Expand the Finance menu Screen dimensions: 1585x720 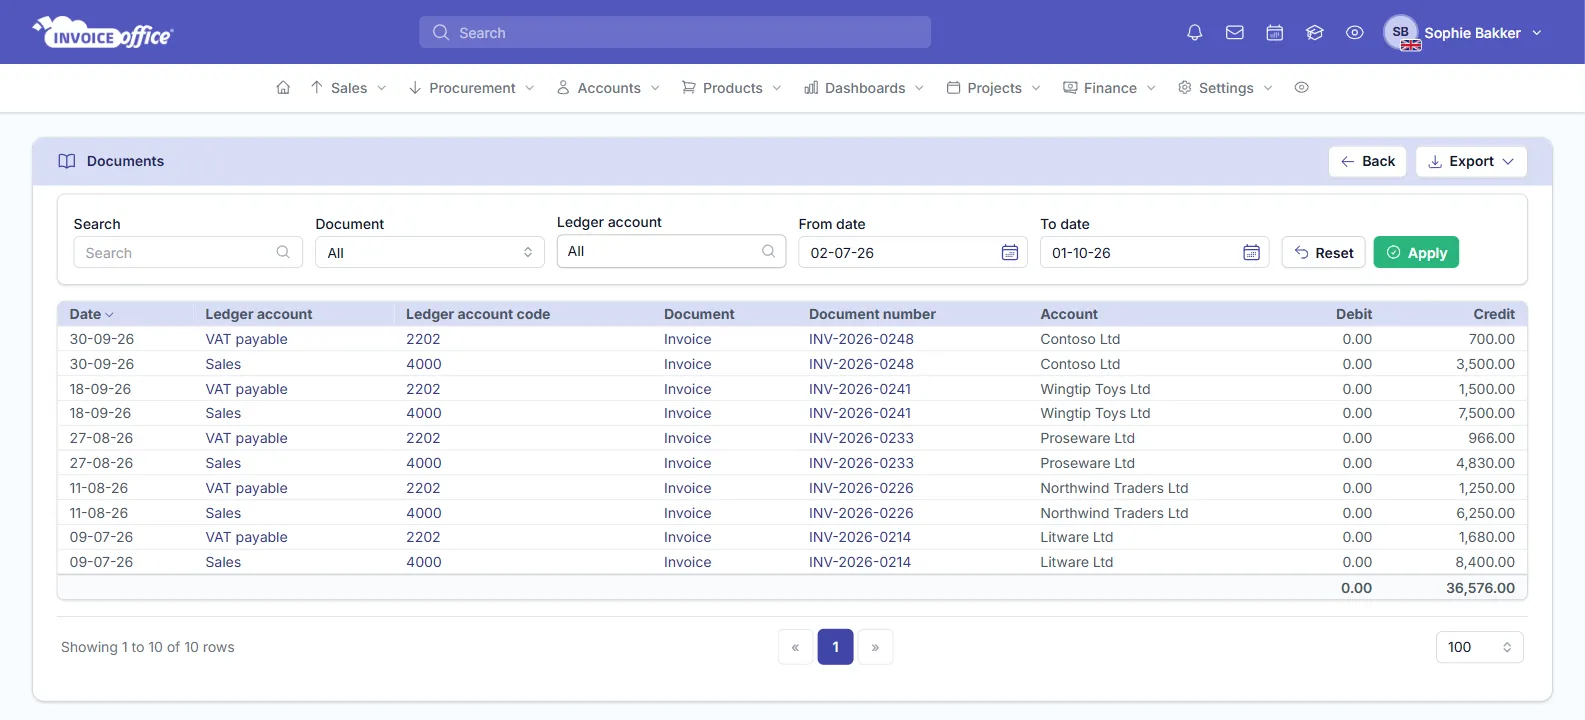pyautogui.click(x=1110, y=88)
